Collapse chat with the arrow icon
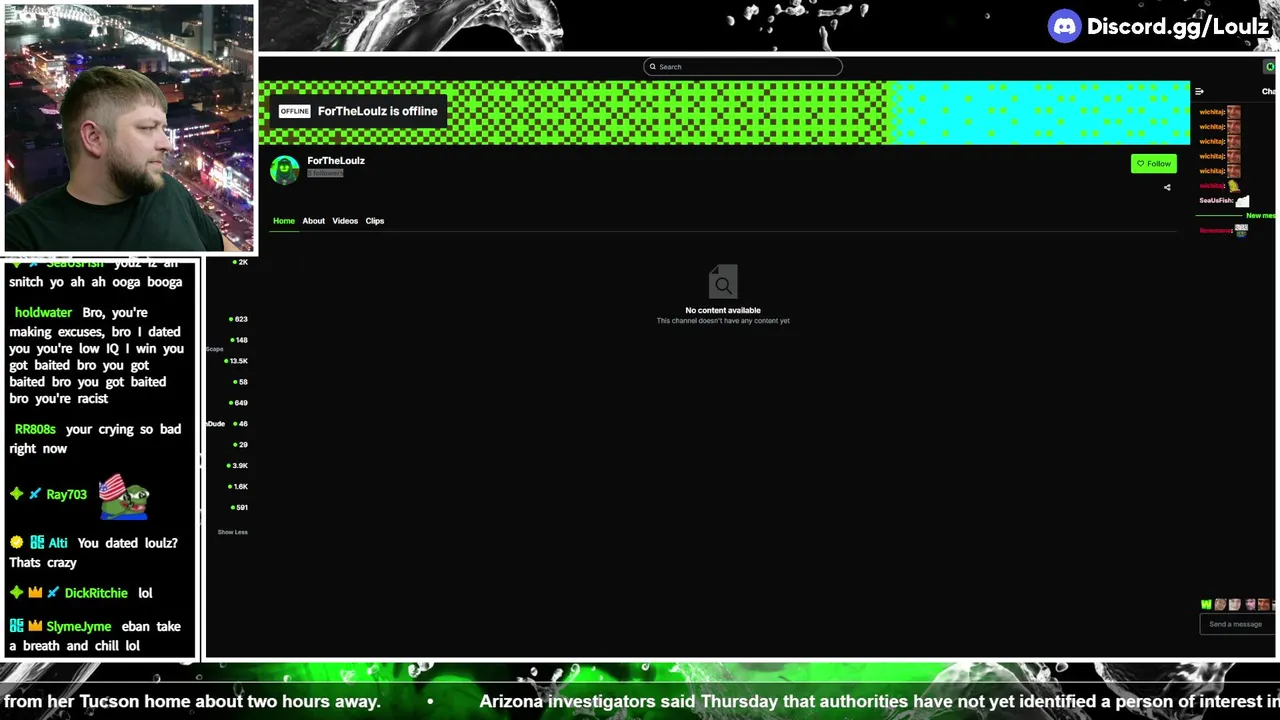 pos(1199,91)
